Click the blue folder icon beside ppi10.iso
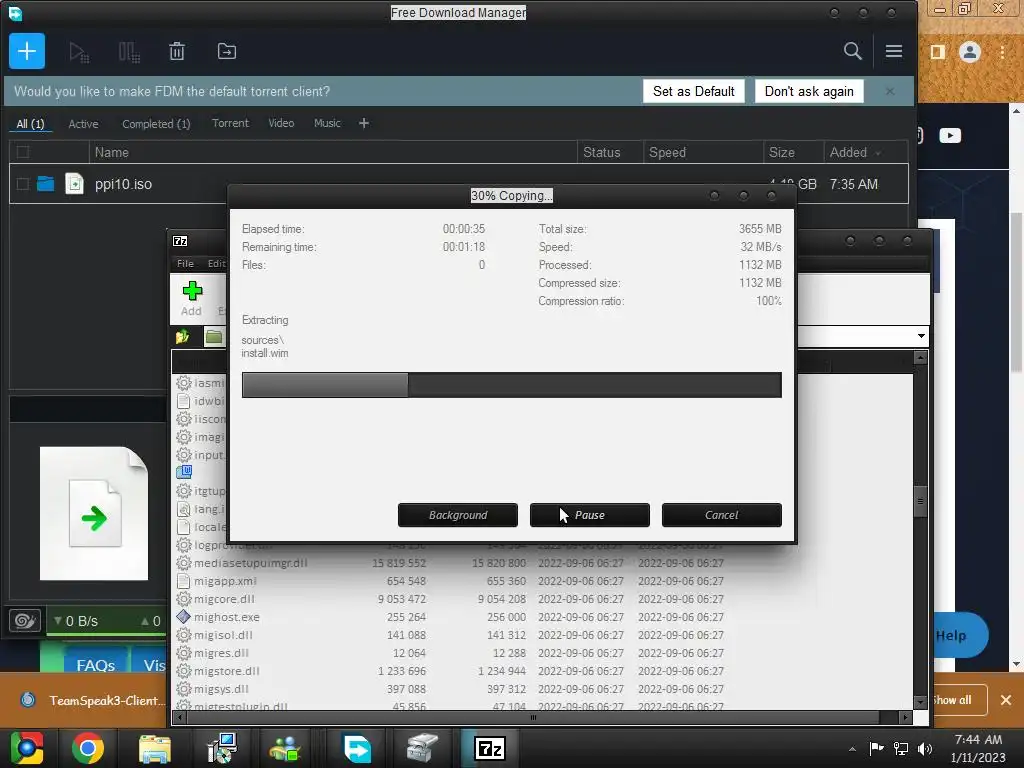Image resolution: width=1024 pixels, height=768 pixels. [45, 184]
